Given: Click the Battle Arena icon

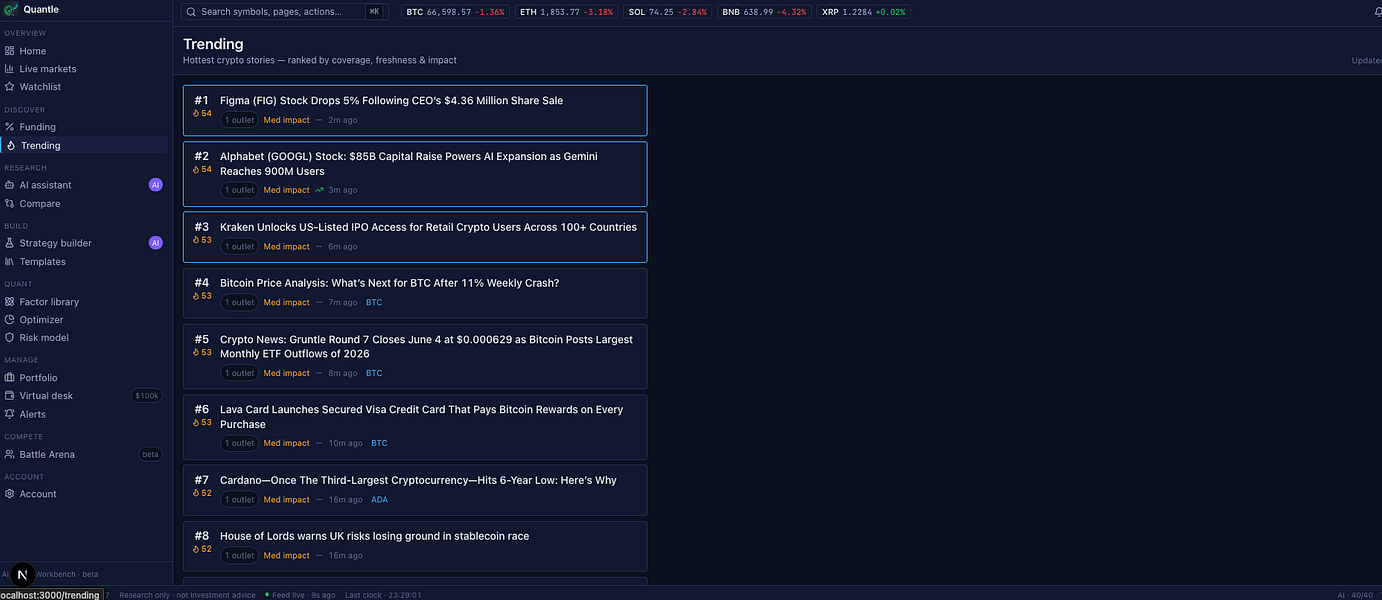Looking at the screenshot, I should pyautogui.click(x=9, y=454).
